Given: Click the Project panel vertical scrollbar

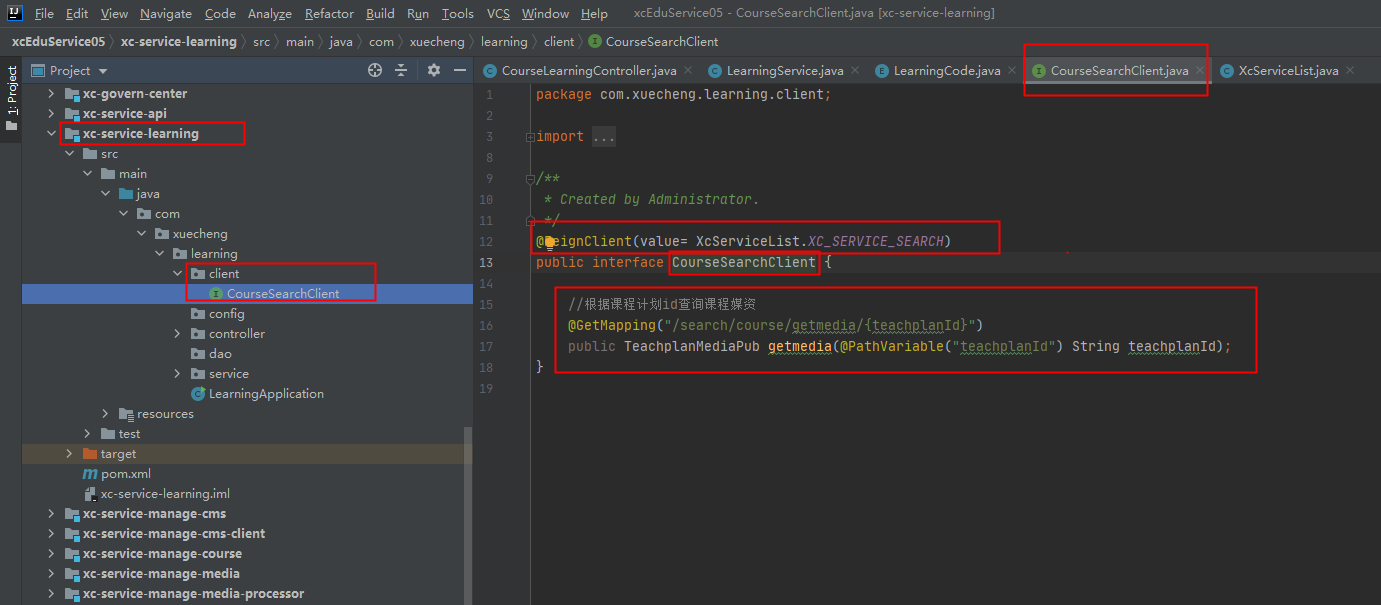Looking at the screenshot, I should pos(469,516).
